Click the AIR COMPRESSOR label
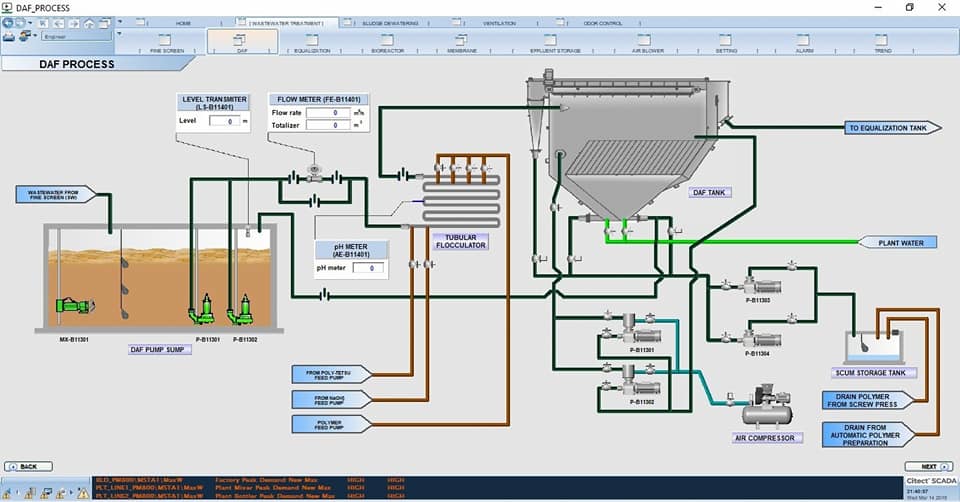 [x=765, y=438]
